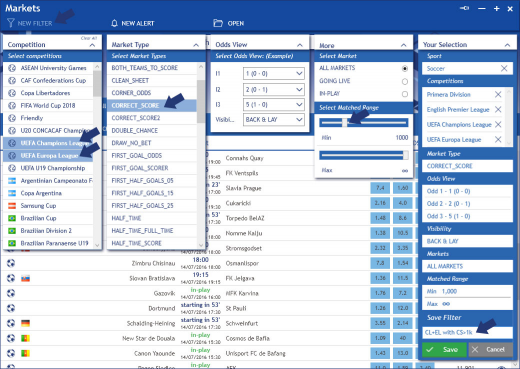Click the Min matched range slider handle

(345, 123)
